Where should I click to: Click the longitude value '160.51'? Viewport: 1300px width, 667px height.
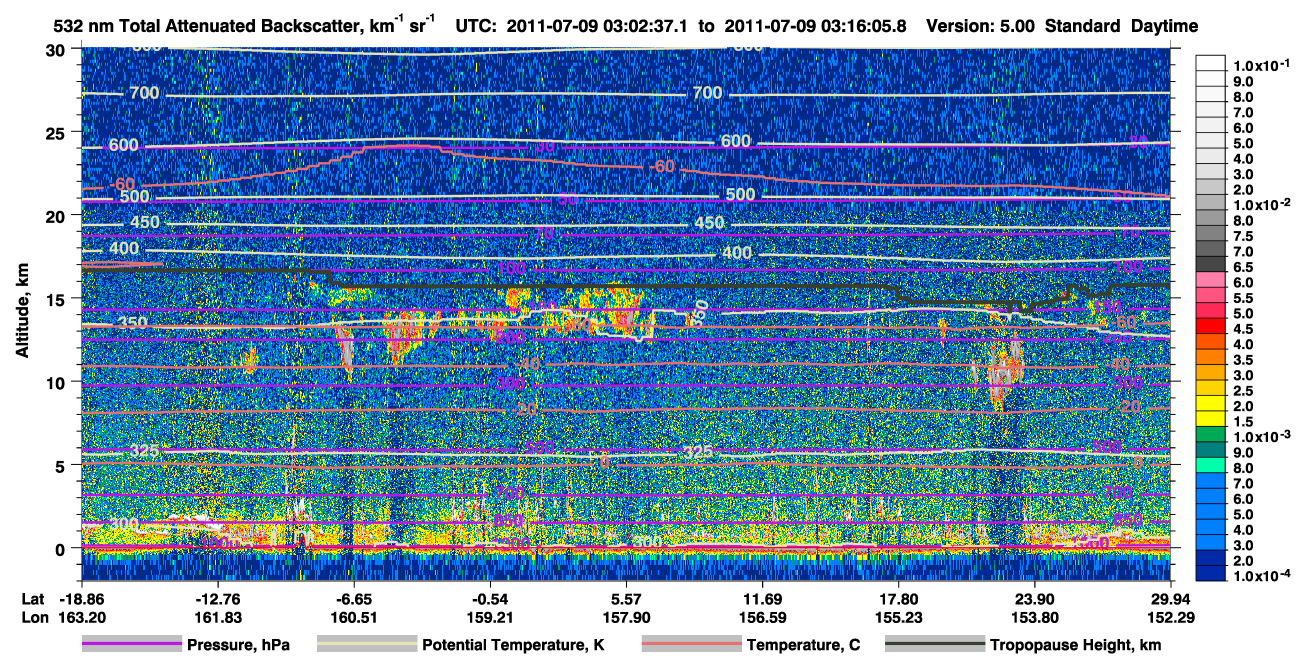(x=352, y=617)
